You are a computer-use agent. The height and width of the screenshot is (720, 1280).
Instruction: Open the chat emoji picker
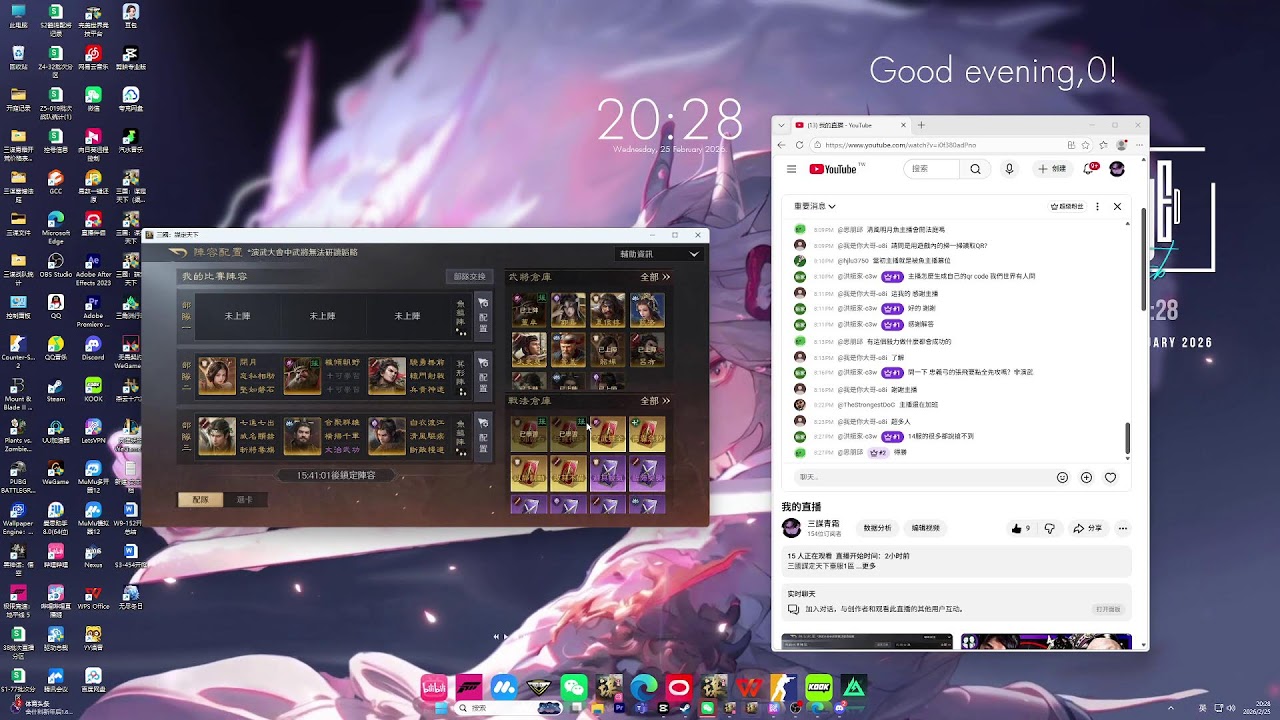tap(1062, 478)
